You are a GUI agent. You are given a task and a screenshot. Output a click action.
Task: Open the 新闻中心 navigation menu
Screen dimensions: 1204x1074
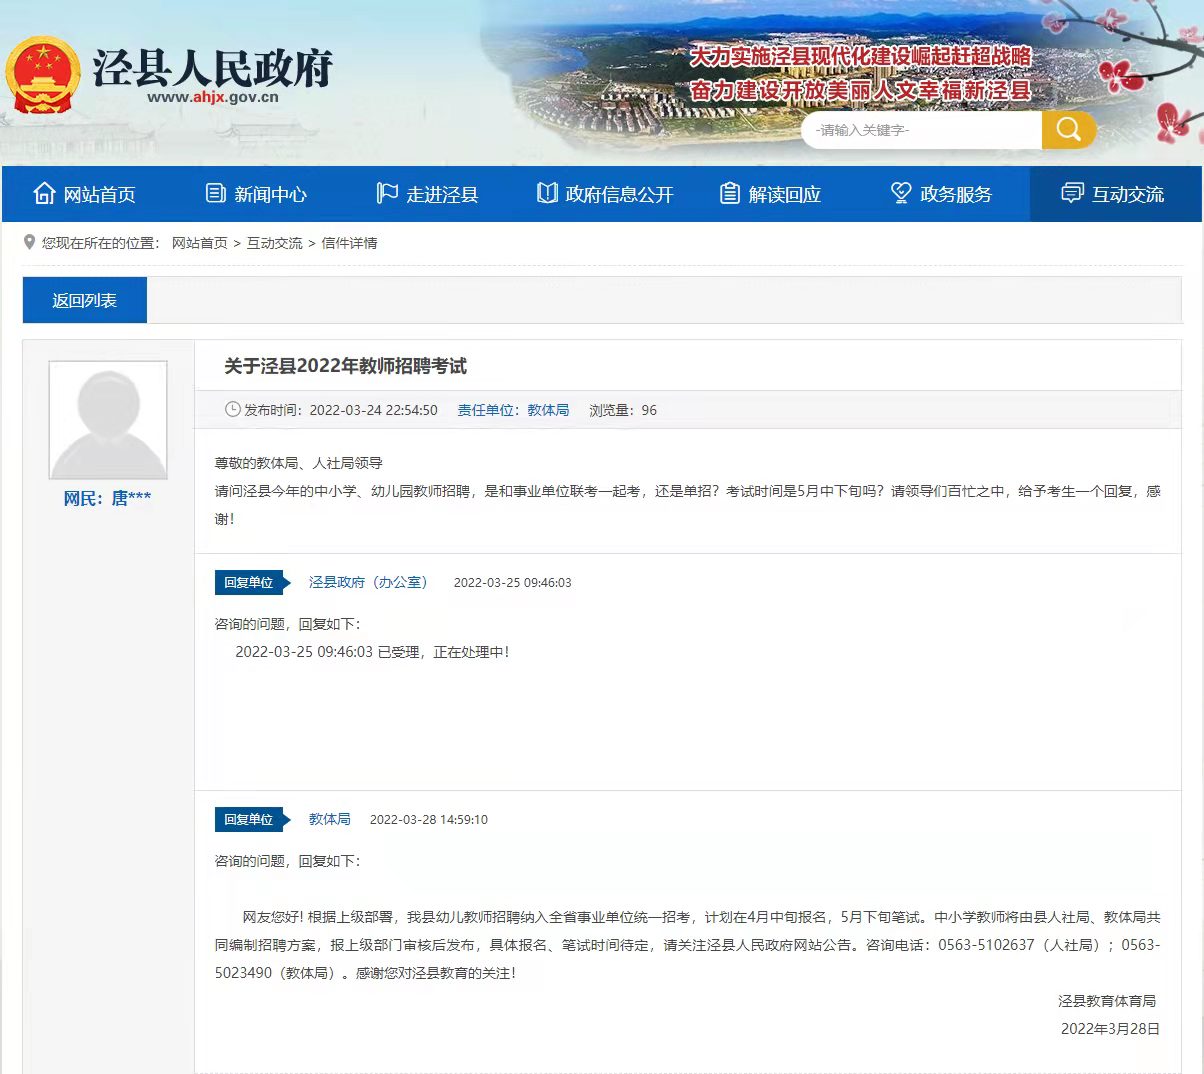click(270, 195)
